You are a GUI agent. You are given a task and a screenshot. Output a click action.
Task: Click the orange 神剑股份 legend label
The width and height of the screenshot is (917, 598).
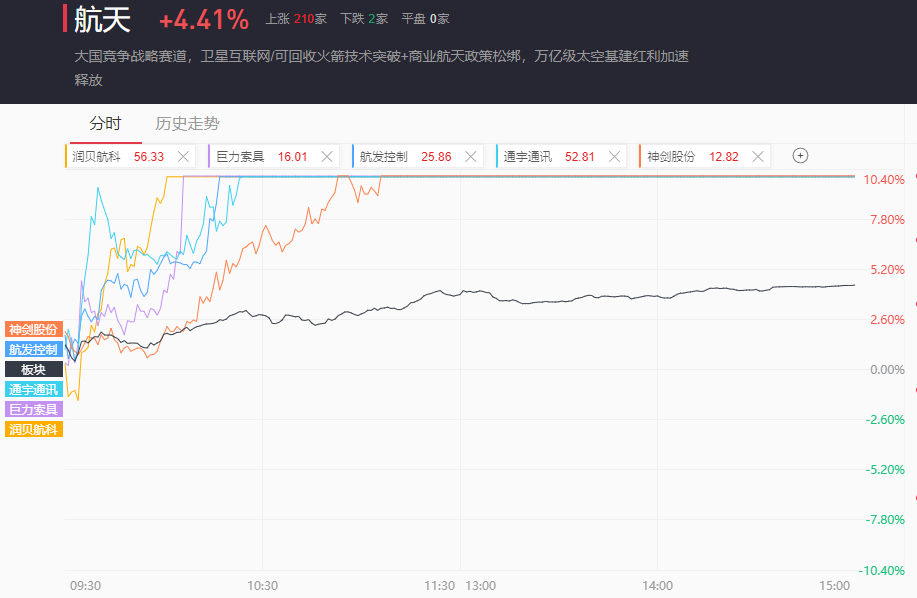tap(34, 329)
